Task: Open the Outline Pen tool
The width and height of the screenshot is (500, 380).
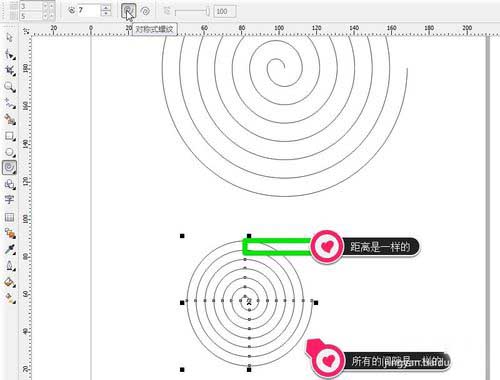Action: [x=9, y=266]
